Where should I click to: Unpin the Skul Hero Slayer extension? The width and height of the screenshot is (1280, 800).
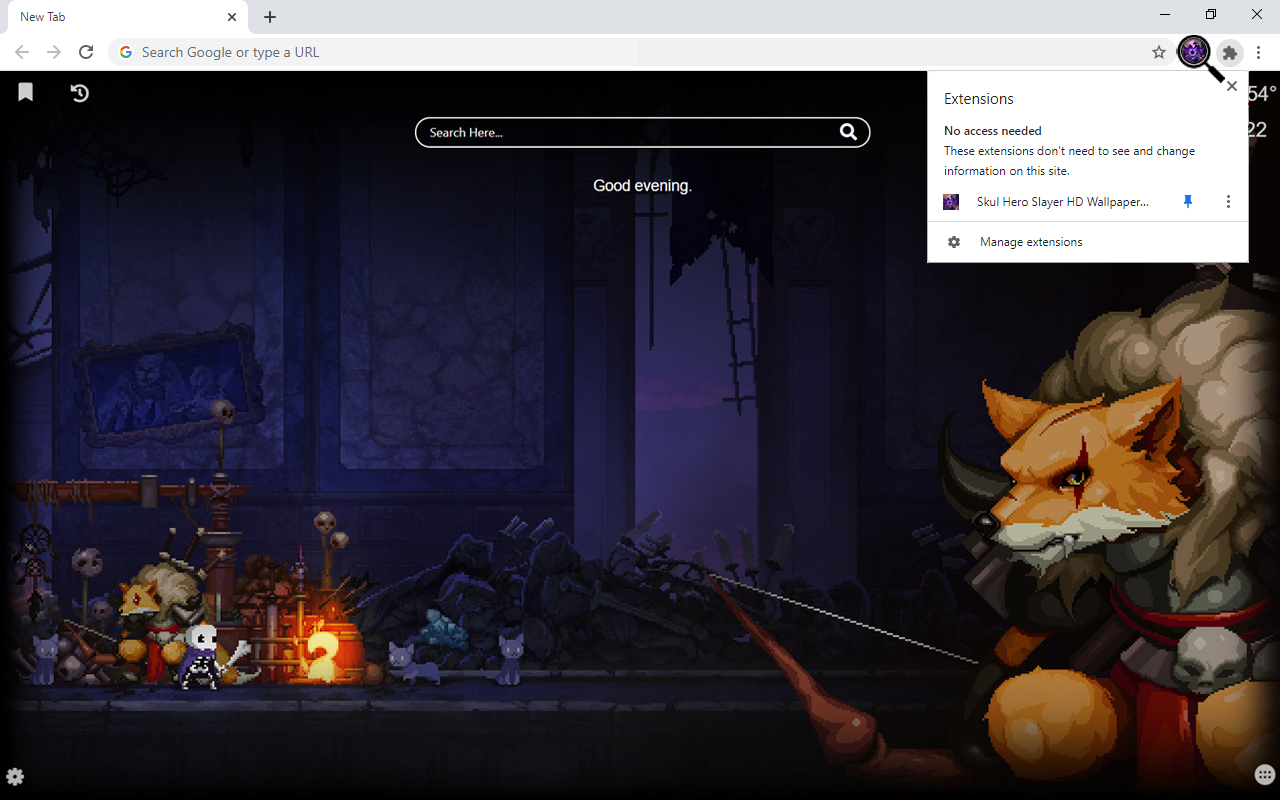click(x=1188, y=202)
